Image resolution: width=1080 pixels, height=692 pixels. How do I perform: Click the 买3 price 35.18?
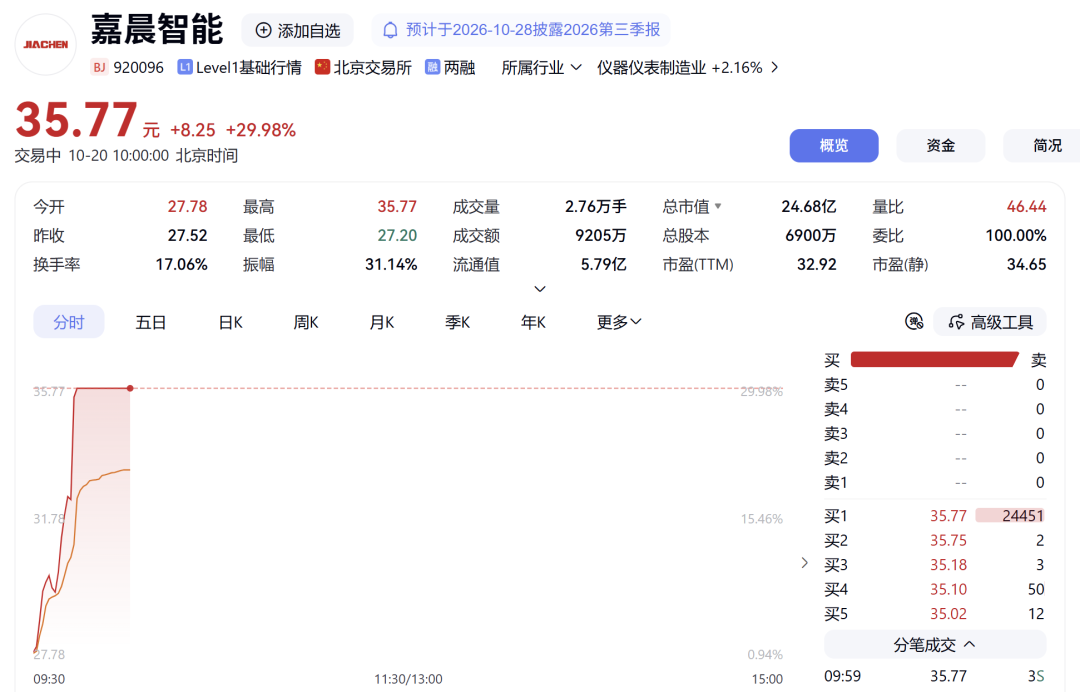tap(948, 565)
